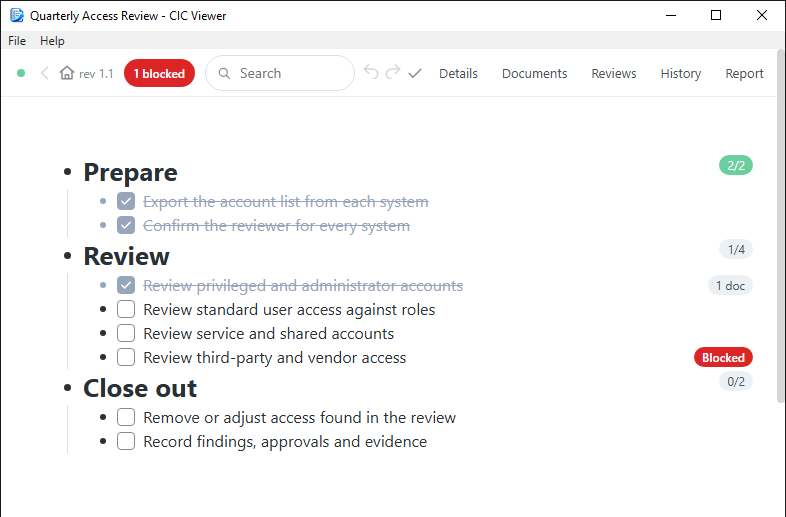Maximize the CIC Viewer window

point(716,15)
